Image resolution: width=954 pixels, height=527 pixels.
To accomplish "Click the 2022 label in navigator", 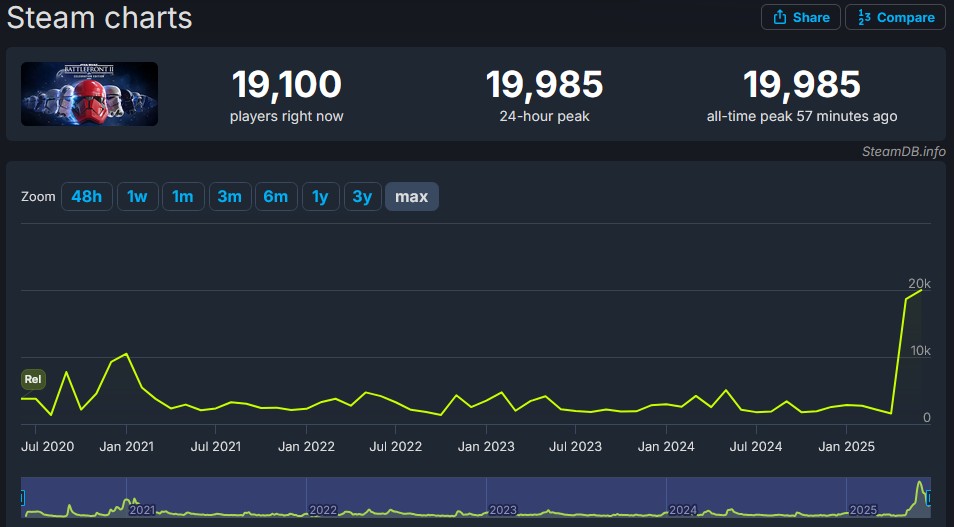I will click(322, 510).
